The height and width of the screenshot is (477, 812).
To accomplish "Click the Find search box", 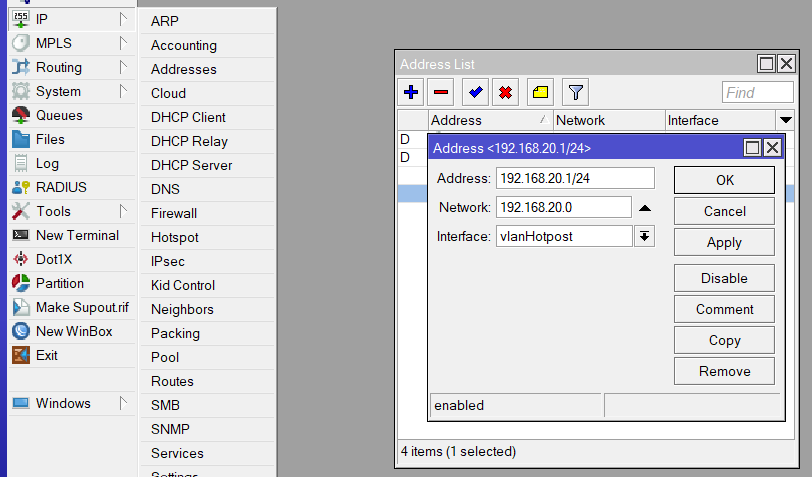I will click(757, 93).
